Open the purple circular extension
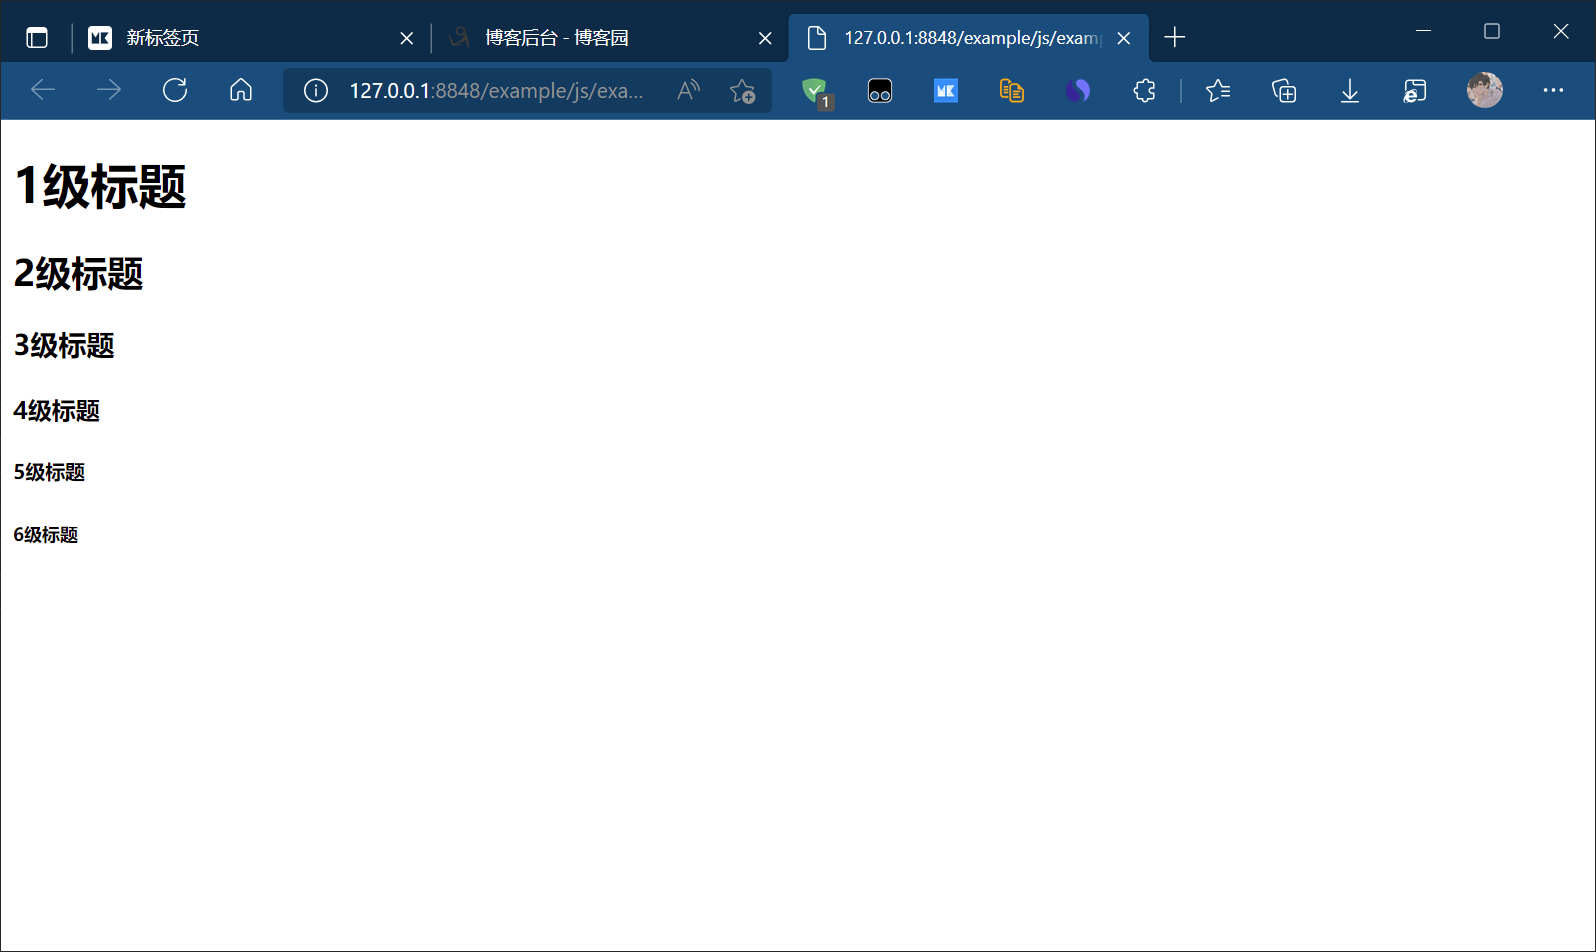The height and width of the screenshot is (952, 1596). (x=1078, y=91)
